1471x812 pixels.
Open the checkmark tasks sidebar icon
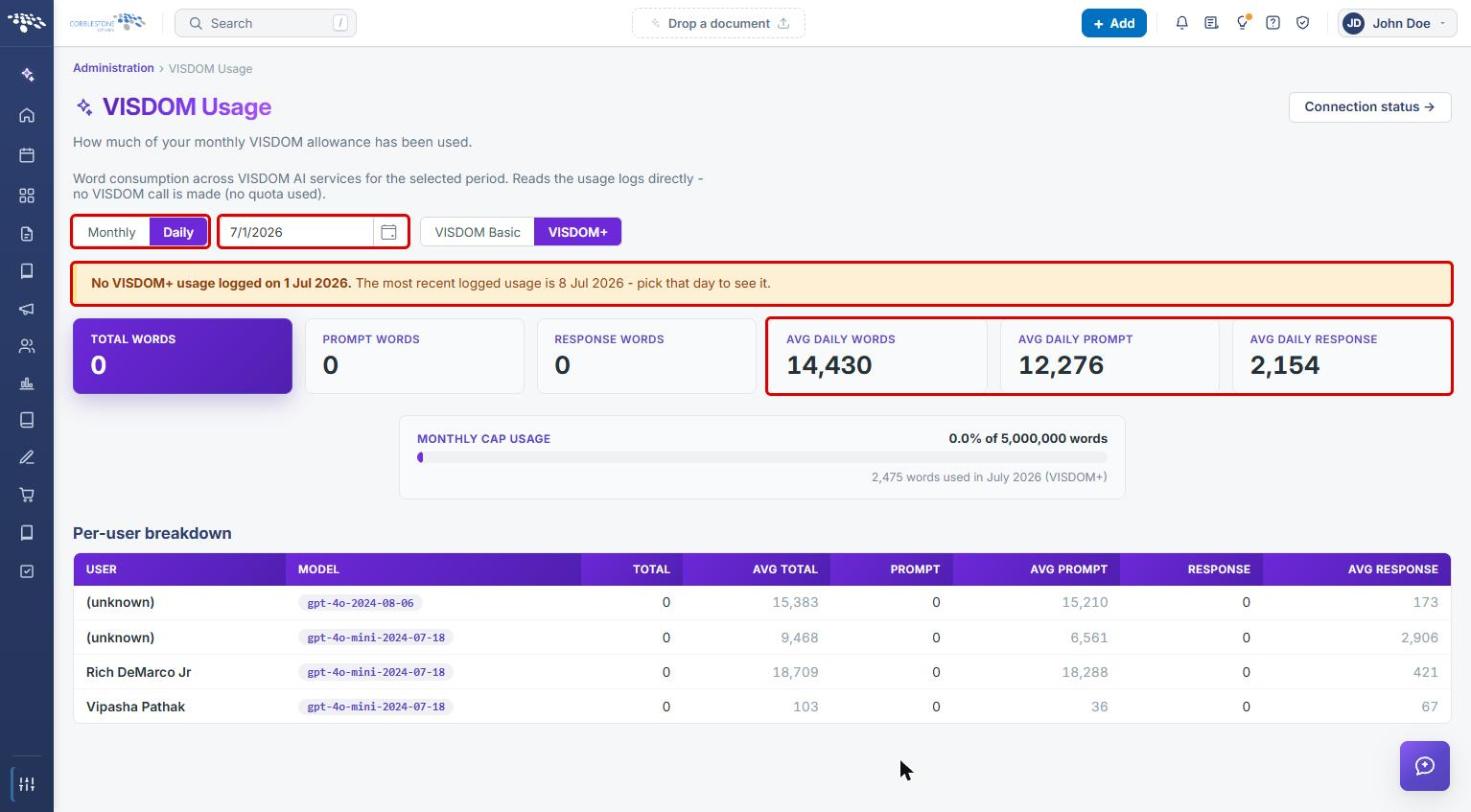pyautogui.click(x=27, y=571)
